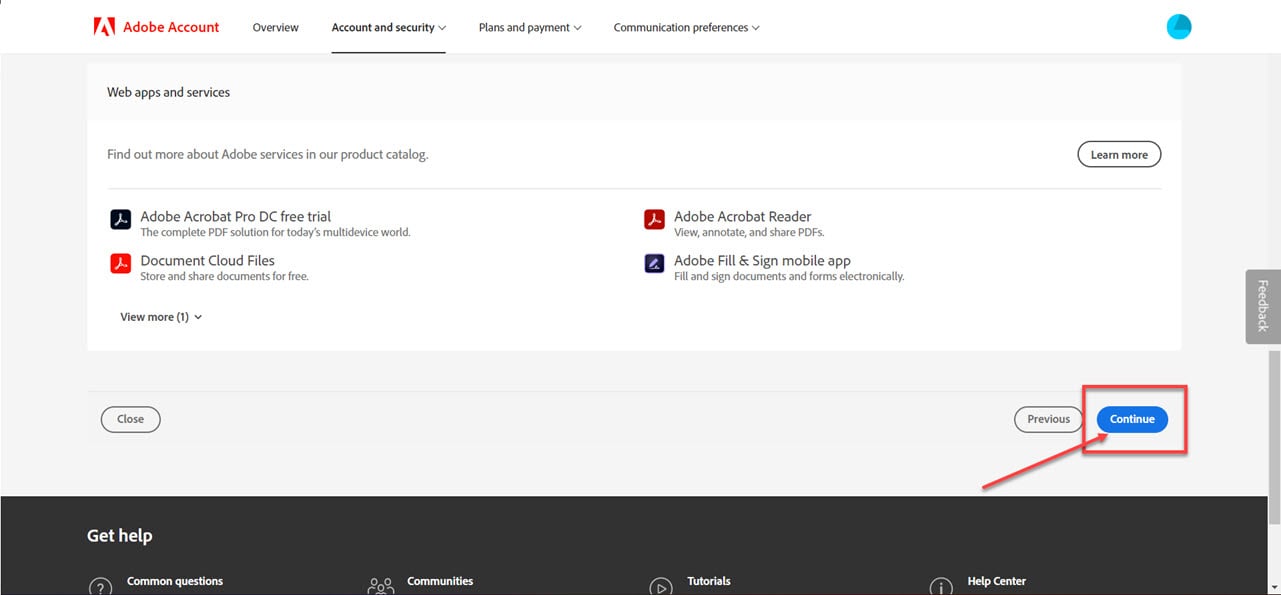Open the Feedback side tab

pos(1263,307)
